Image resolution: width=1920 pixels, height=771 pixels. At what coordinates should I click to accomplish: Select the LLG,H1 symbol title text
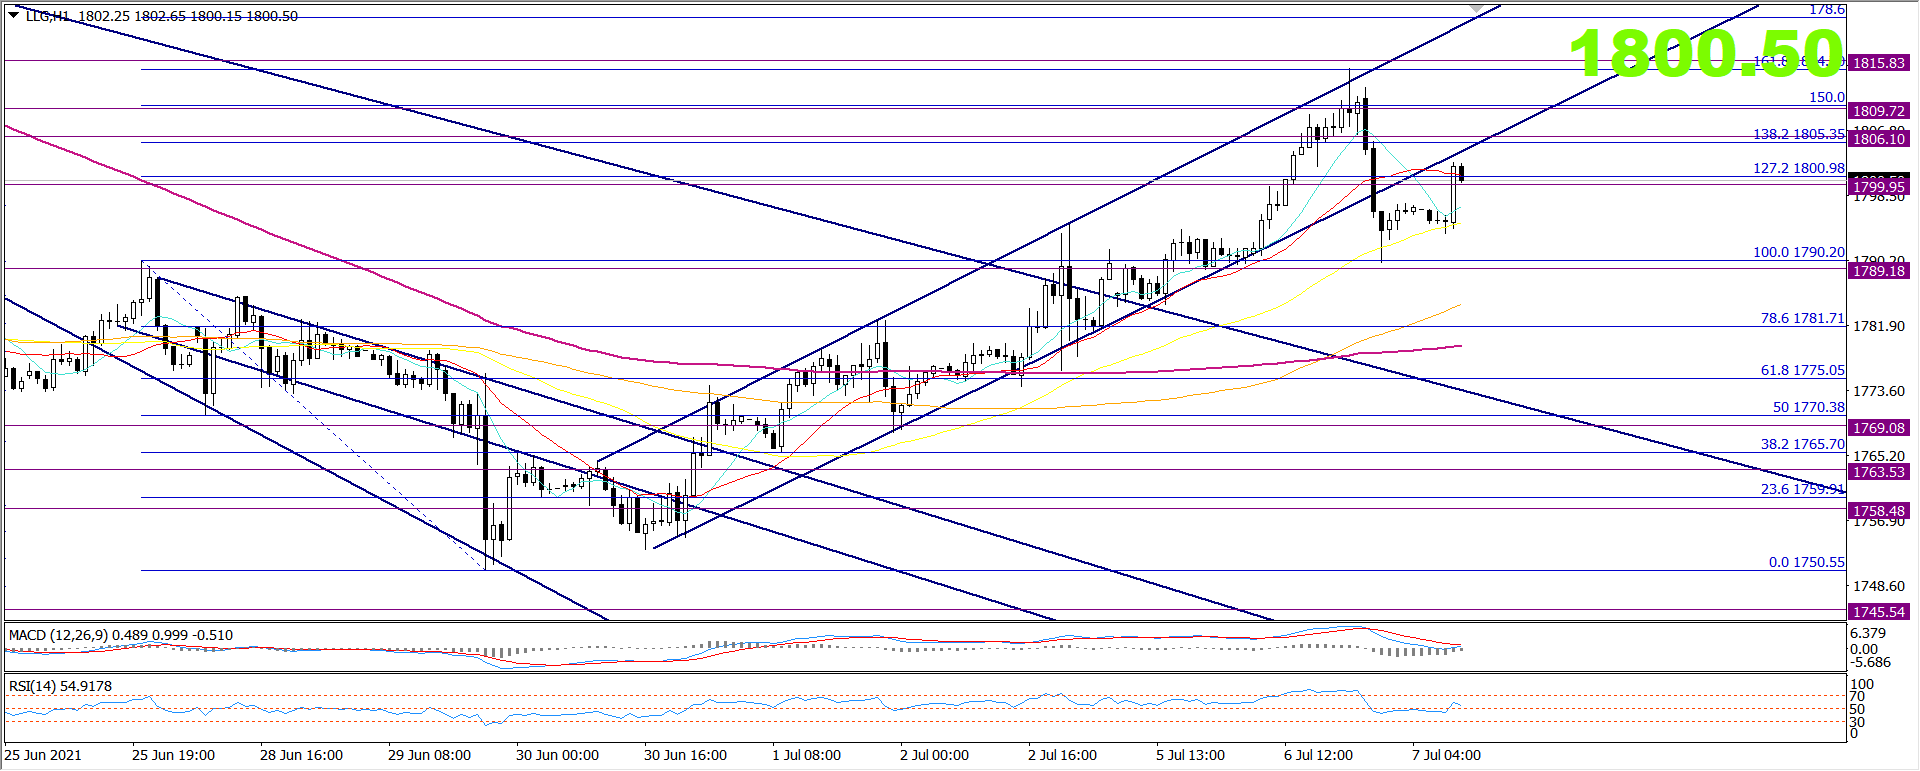[x=49, y=16]
